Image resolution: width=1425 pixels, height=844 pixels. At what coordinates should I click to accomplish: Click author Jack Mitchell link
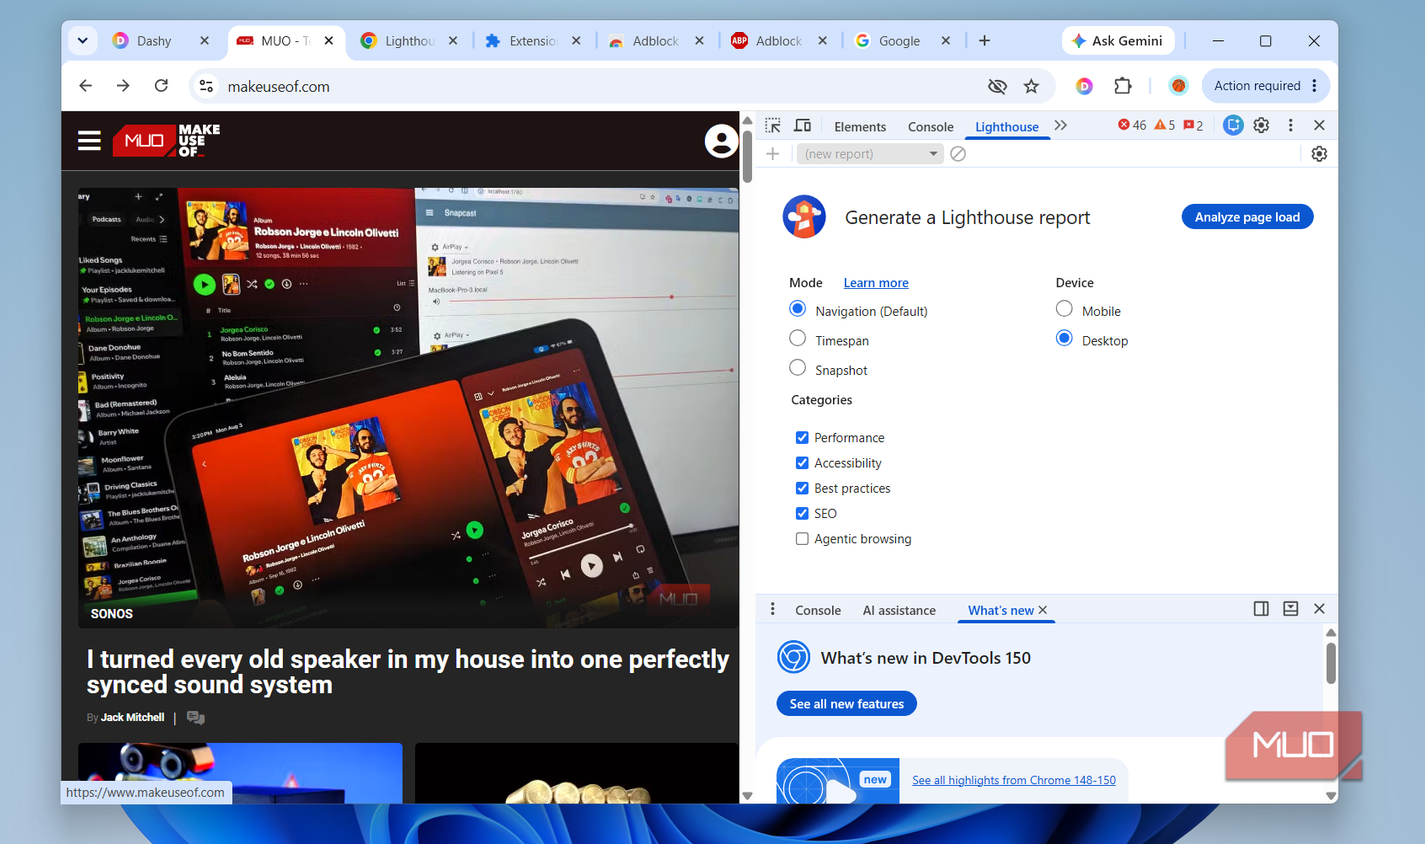click(x=132, y=717)
